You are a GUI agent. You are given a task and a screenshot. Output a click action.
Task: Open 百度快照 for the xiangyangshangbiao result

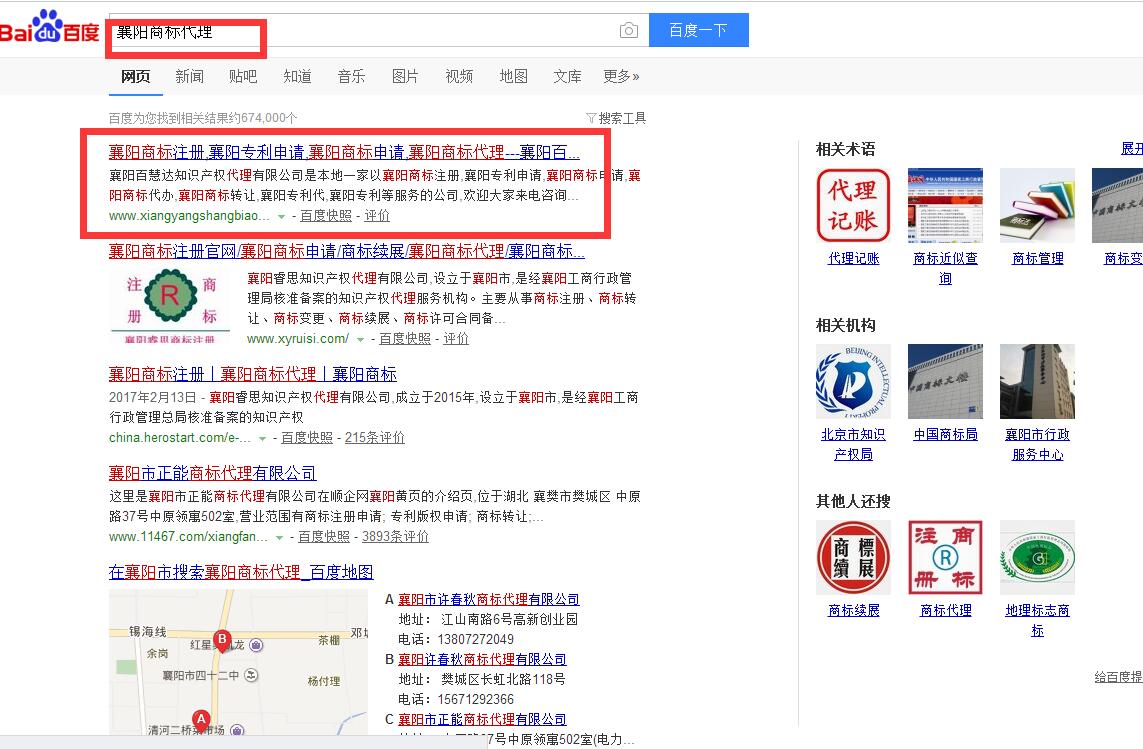click(x=326, y=216)
